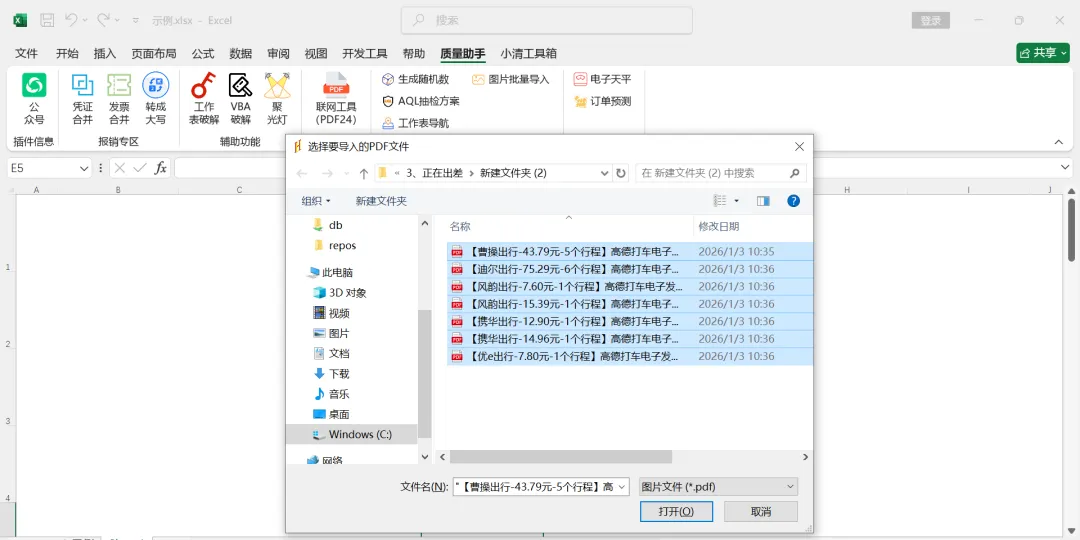This screenshot has width=1080, height=540.
Task: Launch 工作表破解 key icon
Action: click(204, 85)
